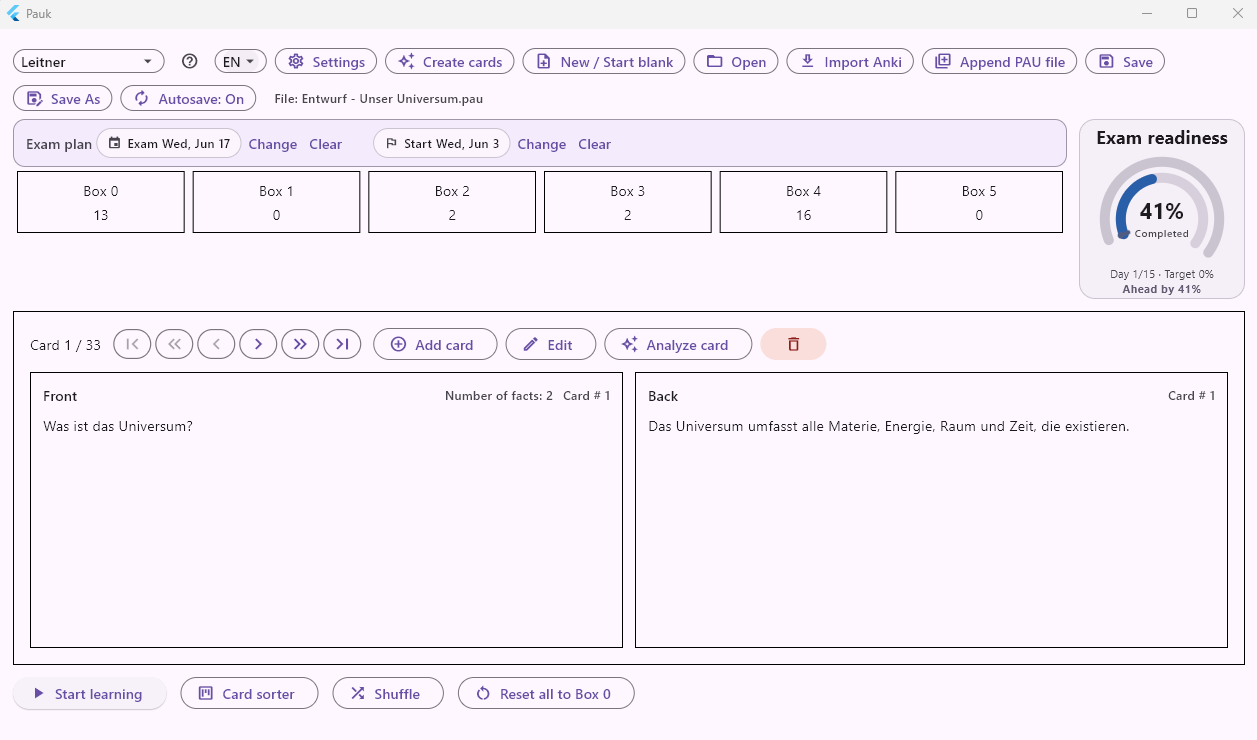This screenshot has height=740, width=1257.
Task: Click the Pauk Flutter app icon in the title bar
Action: tap(13, 14)
